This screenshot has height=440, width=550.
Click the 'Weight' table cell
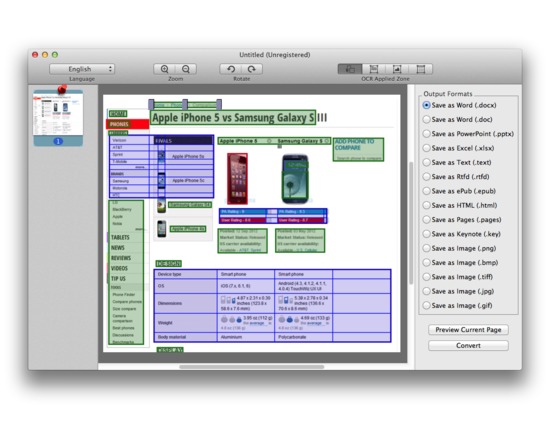point(186,323)
